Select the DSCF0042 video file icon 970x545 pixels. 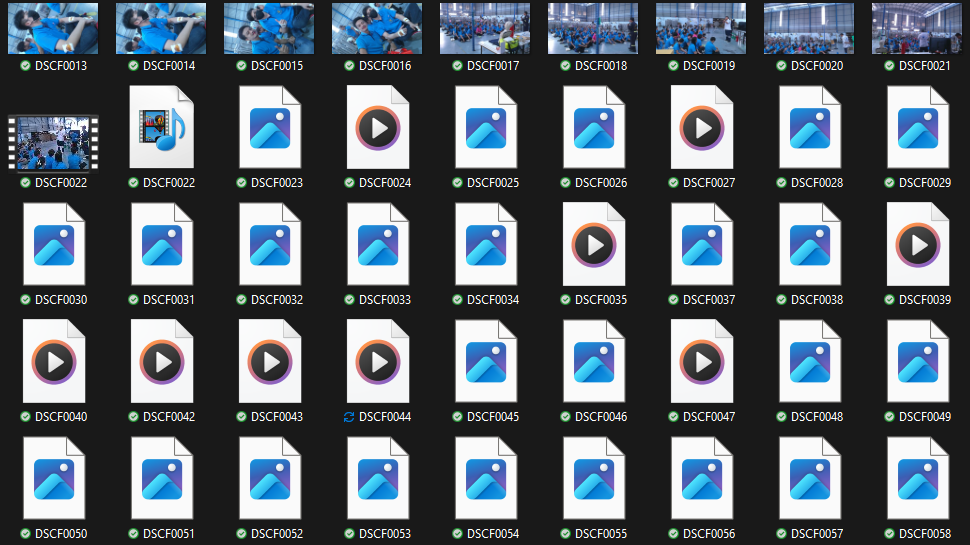(161, 361)
